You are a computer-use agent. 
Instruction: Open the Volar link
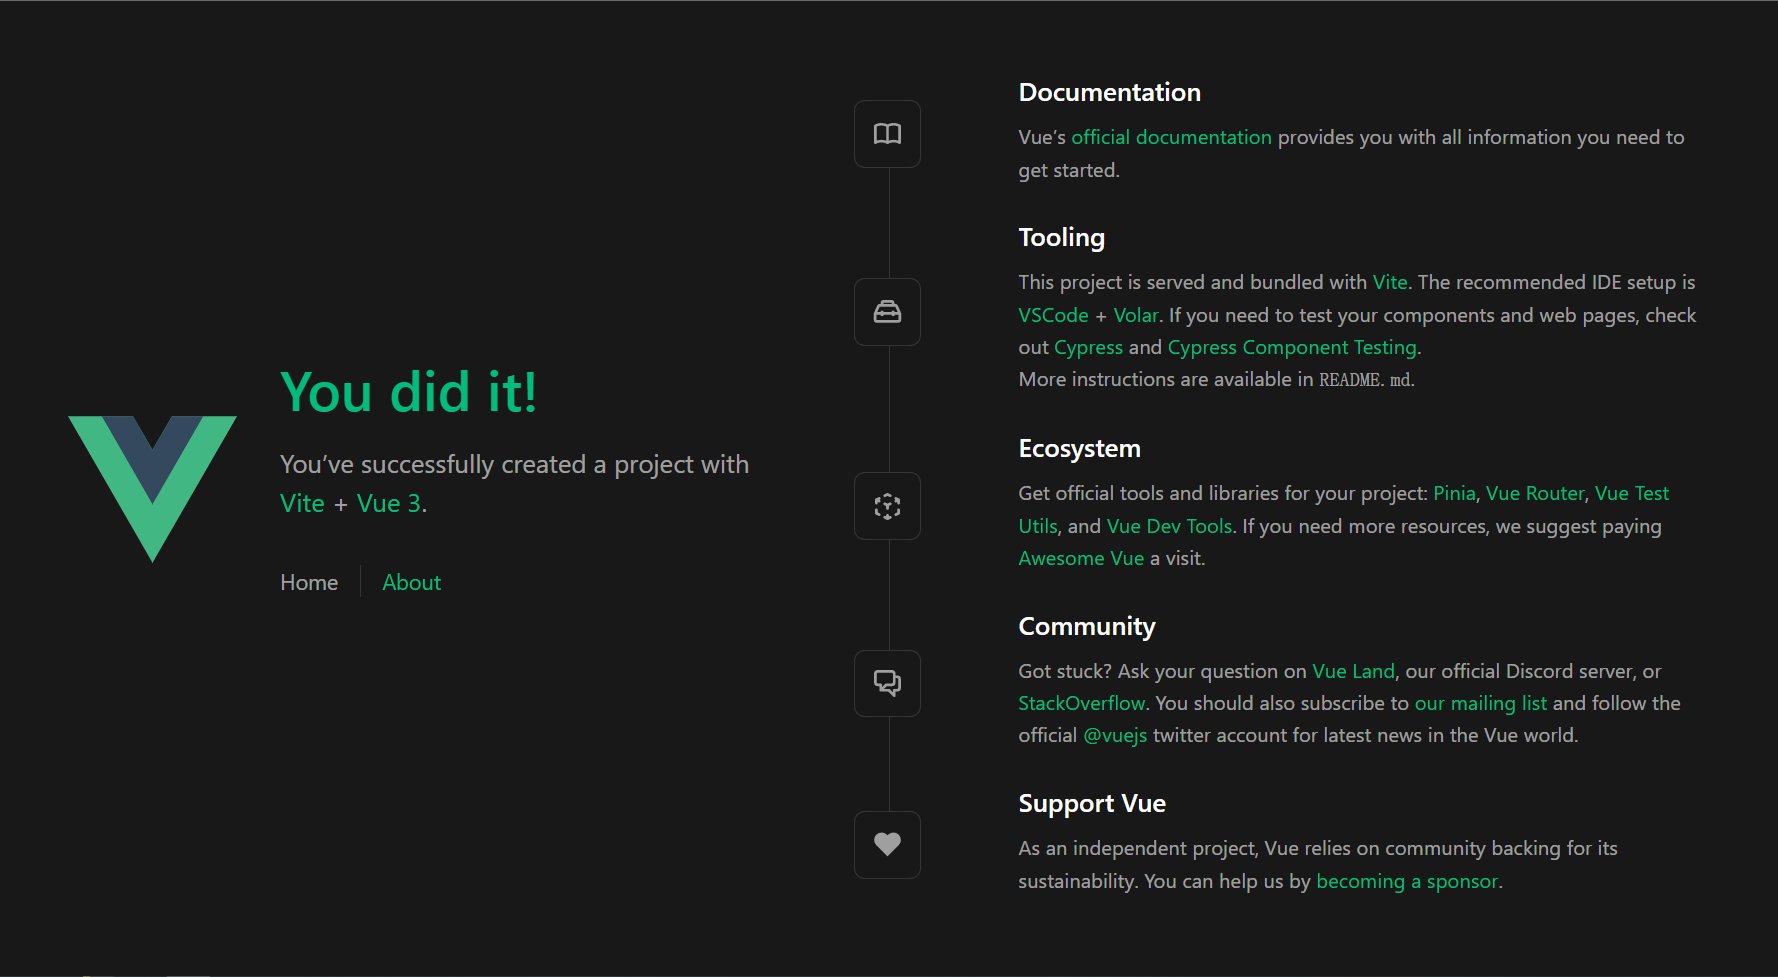click(1136, 315)
